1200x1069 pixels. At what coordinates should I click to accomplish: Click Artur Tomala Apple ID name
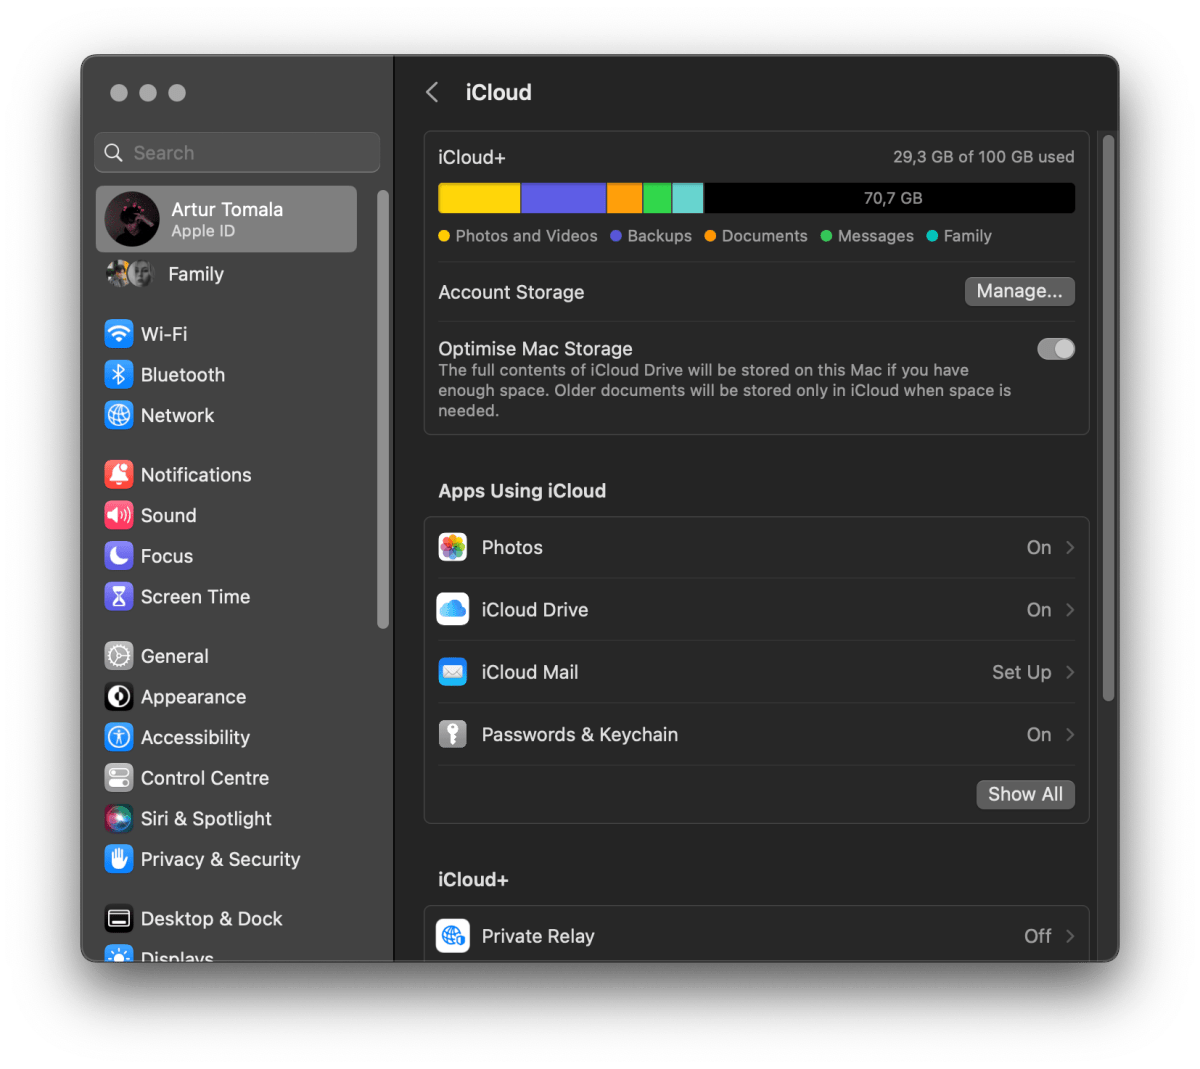[x=227, y=209]
